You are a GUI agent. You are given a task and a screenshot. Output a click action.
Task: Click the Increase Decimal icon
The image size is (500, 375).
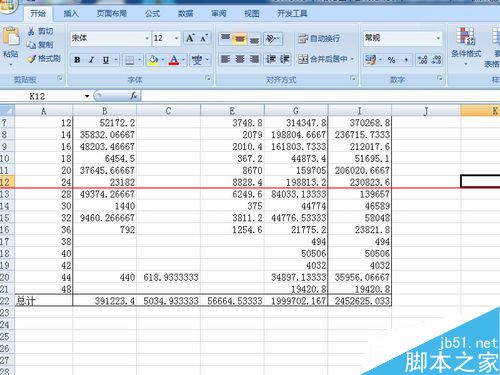pos(423,60)
